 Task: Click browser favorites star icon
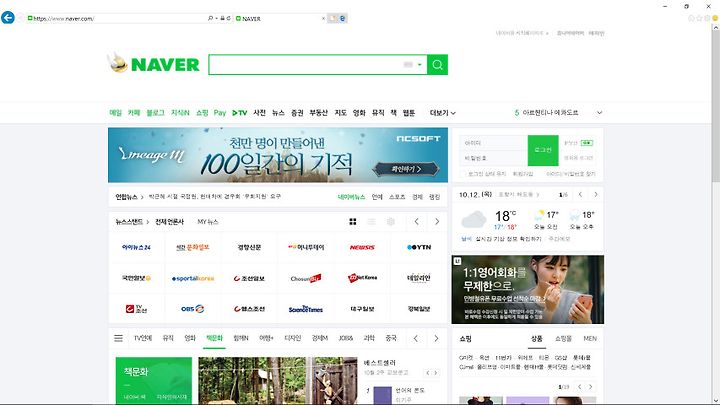point(699,18)
